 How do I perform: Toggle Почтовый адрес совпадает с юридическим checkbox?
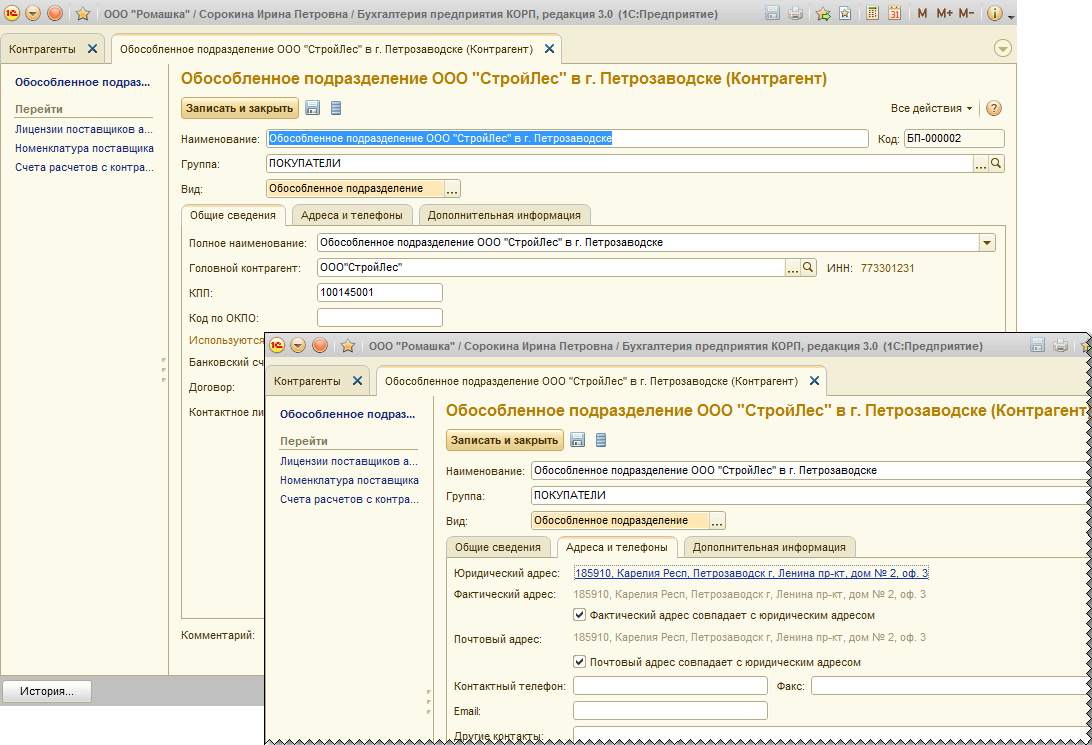point(580,662)
